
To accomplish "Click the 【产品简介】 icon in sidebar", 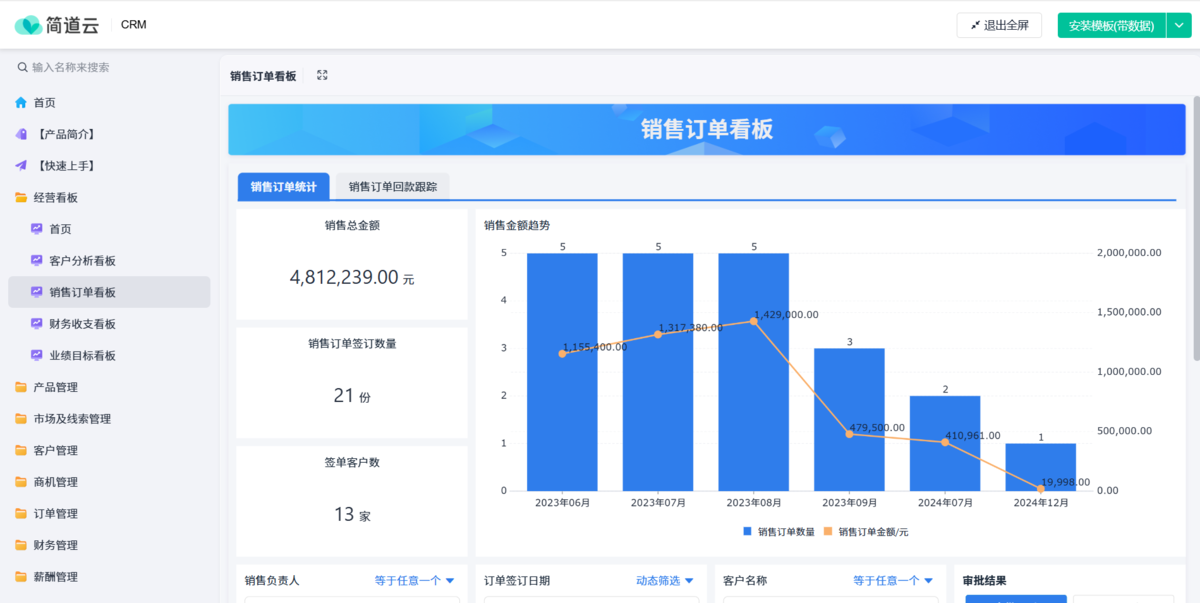I will pos(21,134).
